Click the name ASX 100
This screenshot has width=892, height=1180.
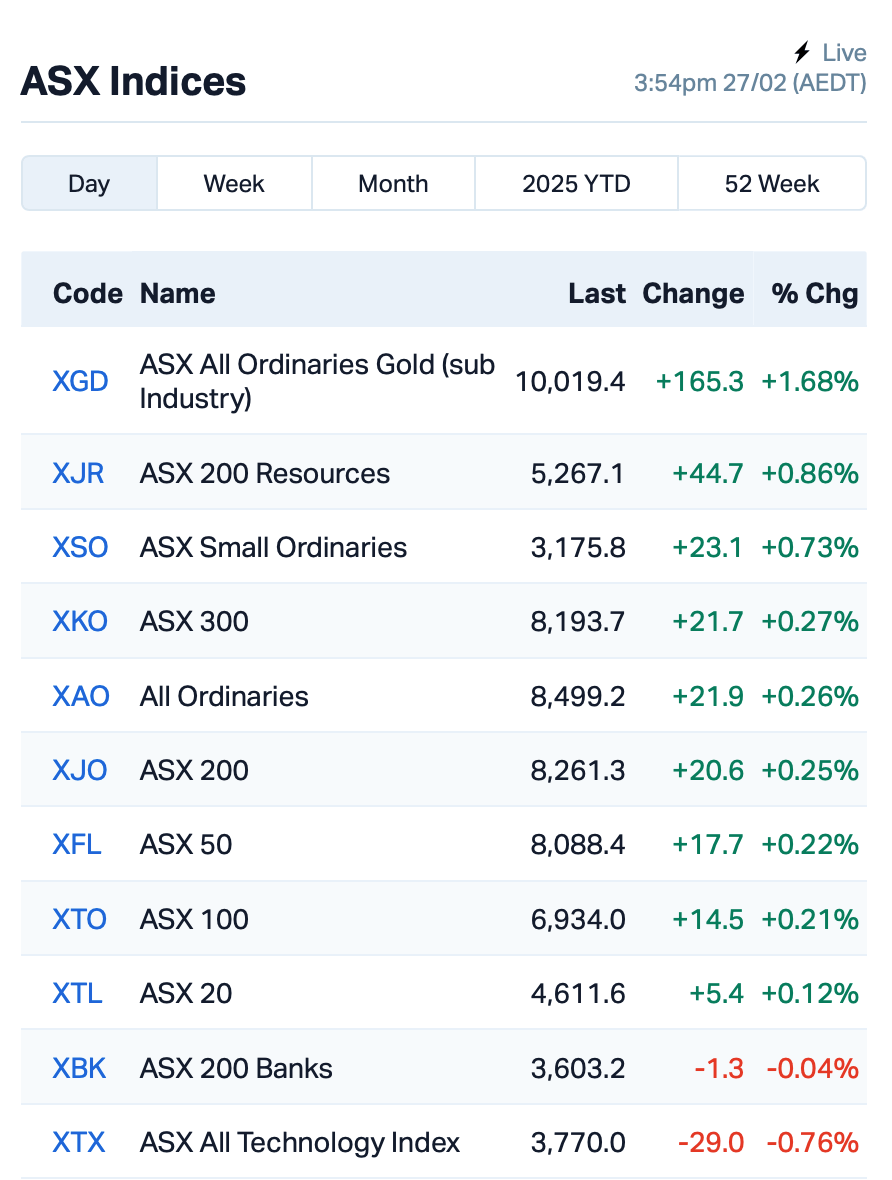click(x=194, y=919)
